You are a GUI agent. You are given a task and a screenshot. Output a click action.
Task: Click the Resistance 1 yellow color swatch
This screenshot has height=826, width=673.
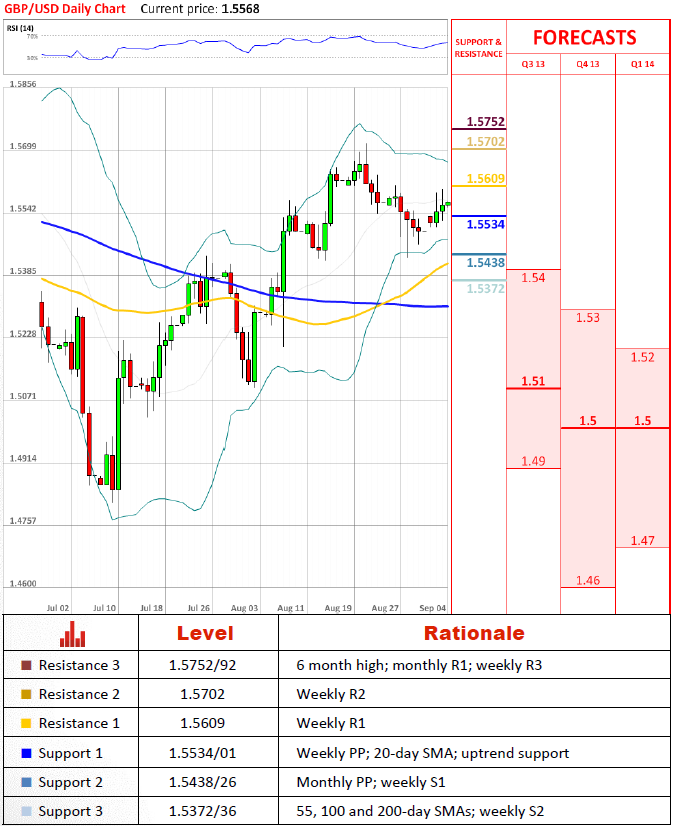pyautogui.click(x=26, y=723)
